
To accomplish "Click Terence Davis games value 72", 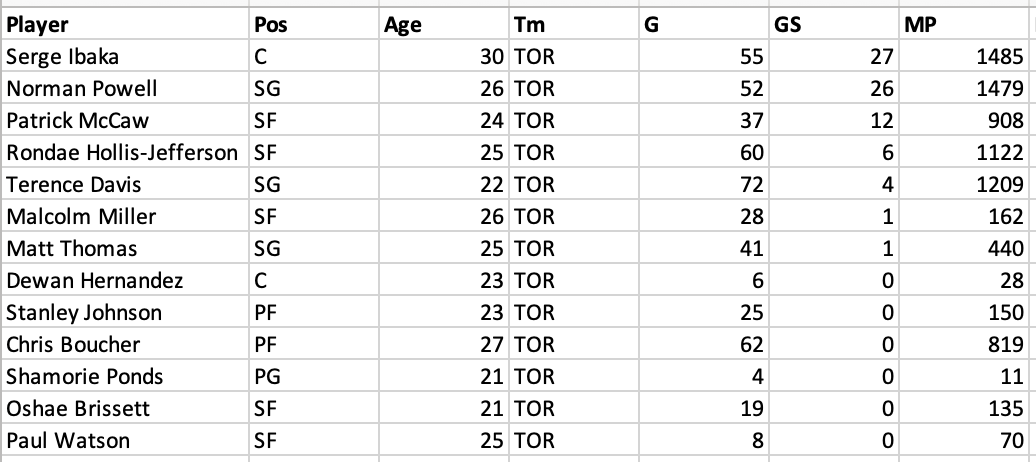I will click(x=704, y=184).
